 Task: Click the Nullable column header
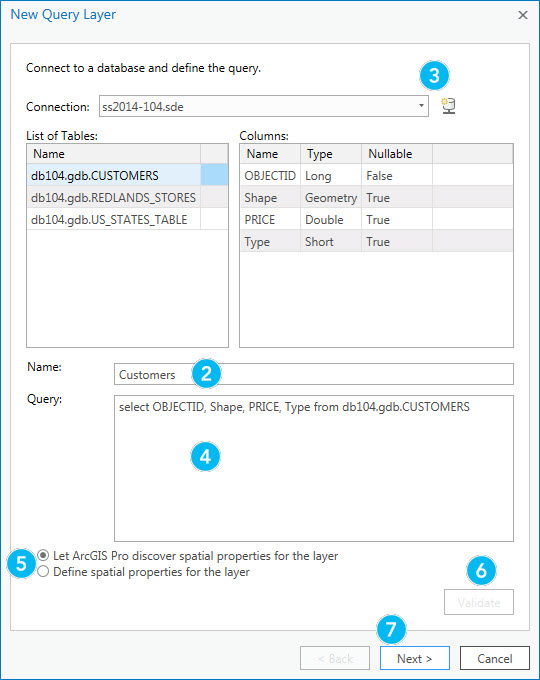pyautogui.click(x=397, y=154)
